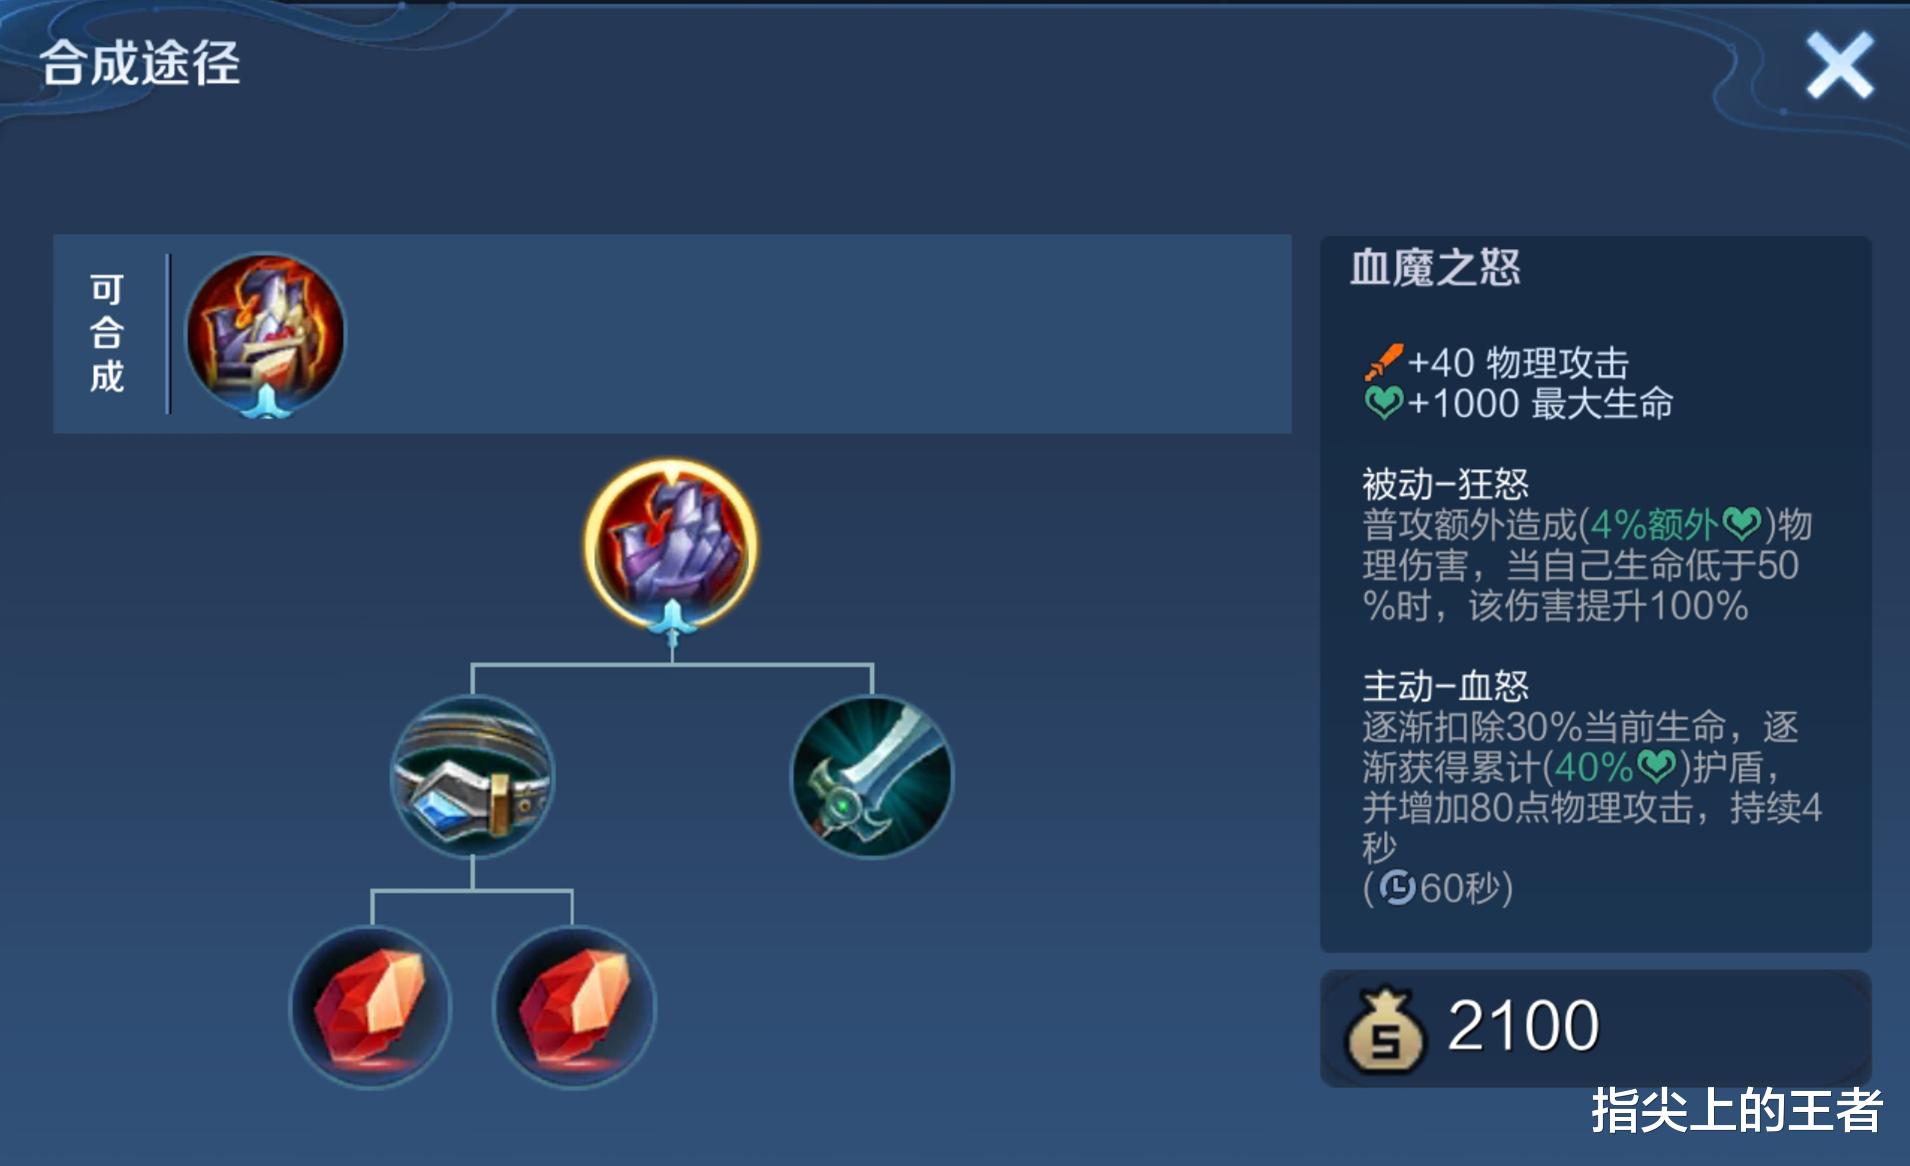Click the 主动-血怒 active skill heading

(1445, 686)
